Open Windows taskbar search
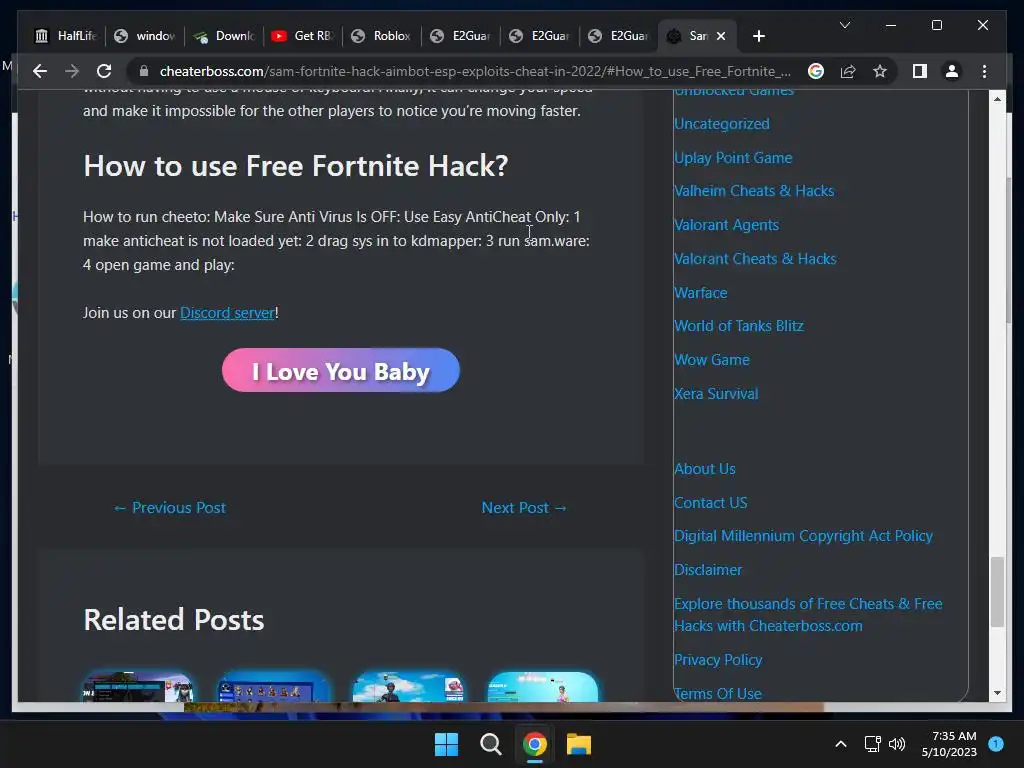 [x=490, y=744]
